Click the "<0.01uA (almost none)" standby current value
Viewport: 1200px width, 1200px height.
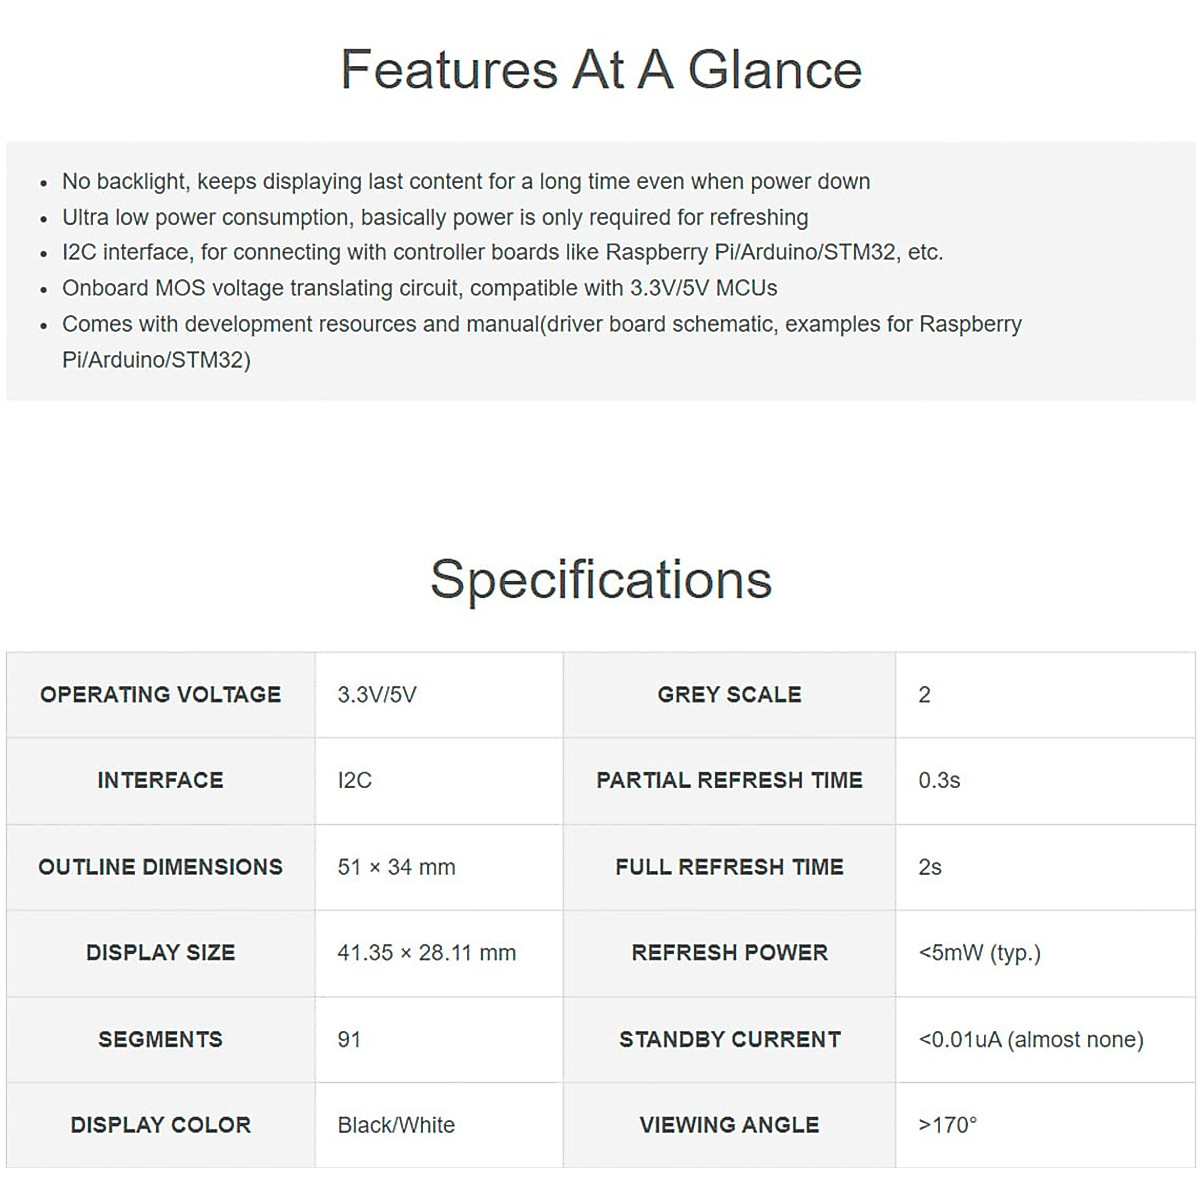pyautogui.click(x=1030, y=1040)
